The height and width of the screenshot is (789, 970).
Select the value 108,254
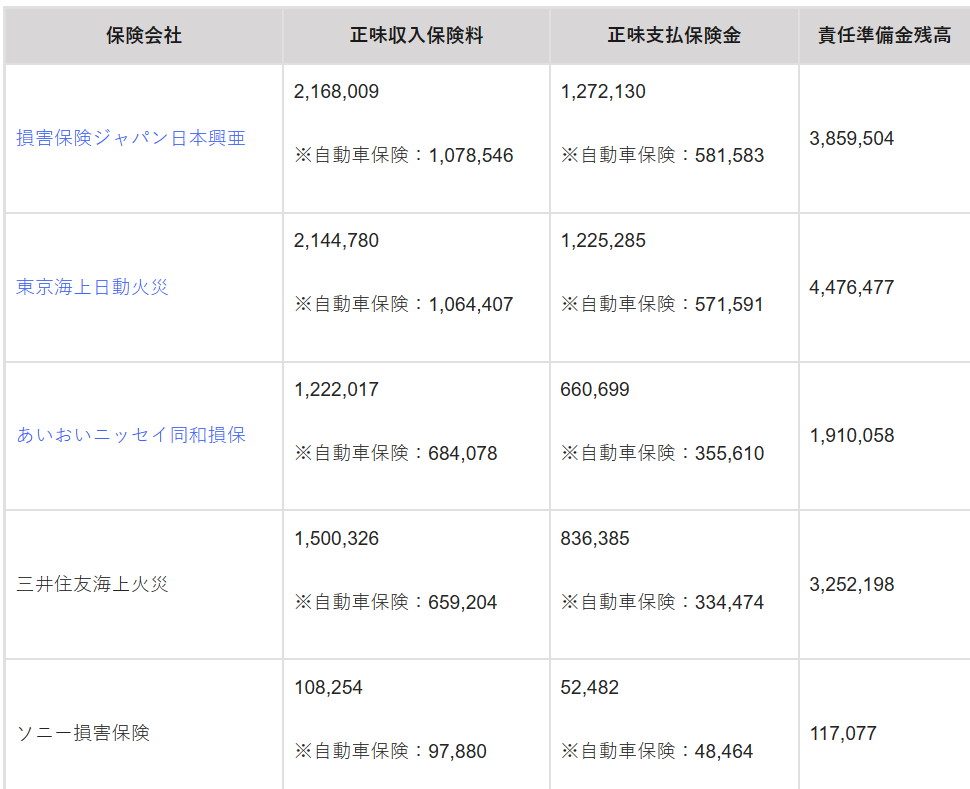pyautogui.click(x=328, y=688)
